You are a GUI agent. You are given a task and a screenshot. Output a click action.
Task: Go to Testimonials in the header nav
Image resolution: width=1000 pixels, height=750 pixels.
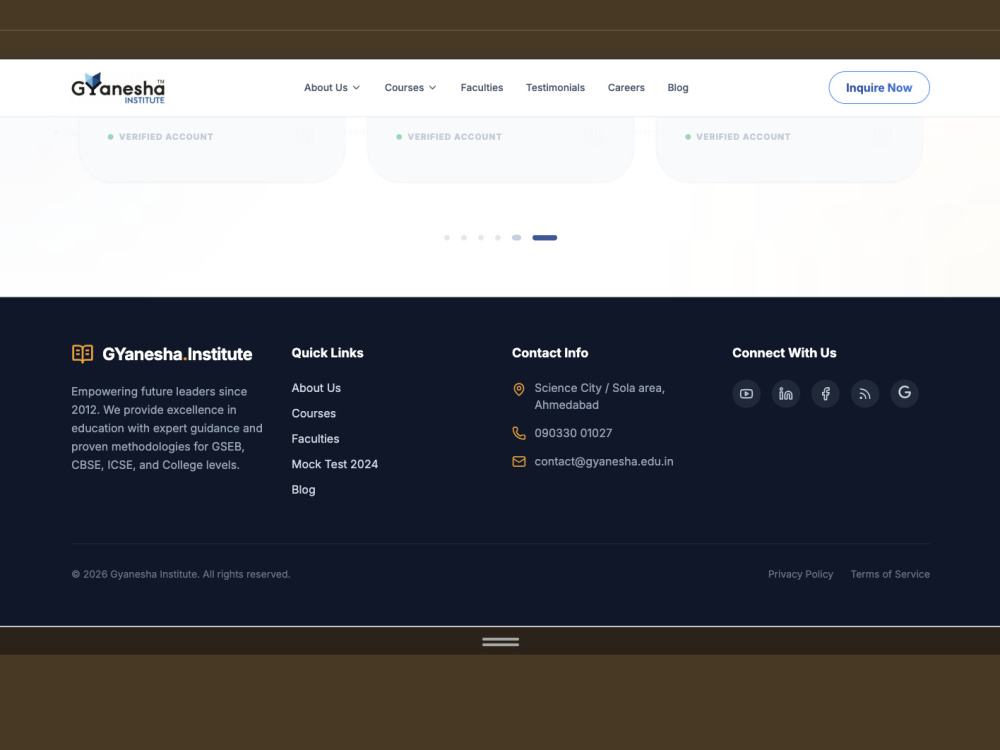click(555, 87)
